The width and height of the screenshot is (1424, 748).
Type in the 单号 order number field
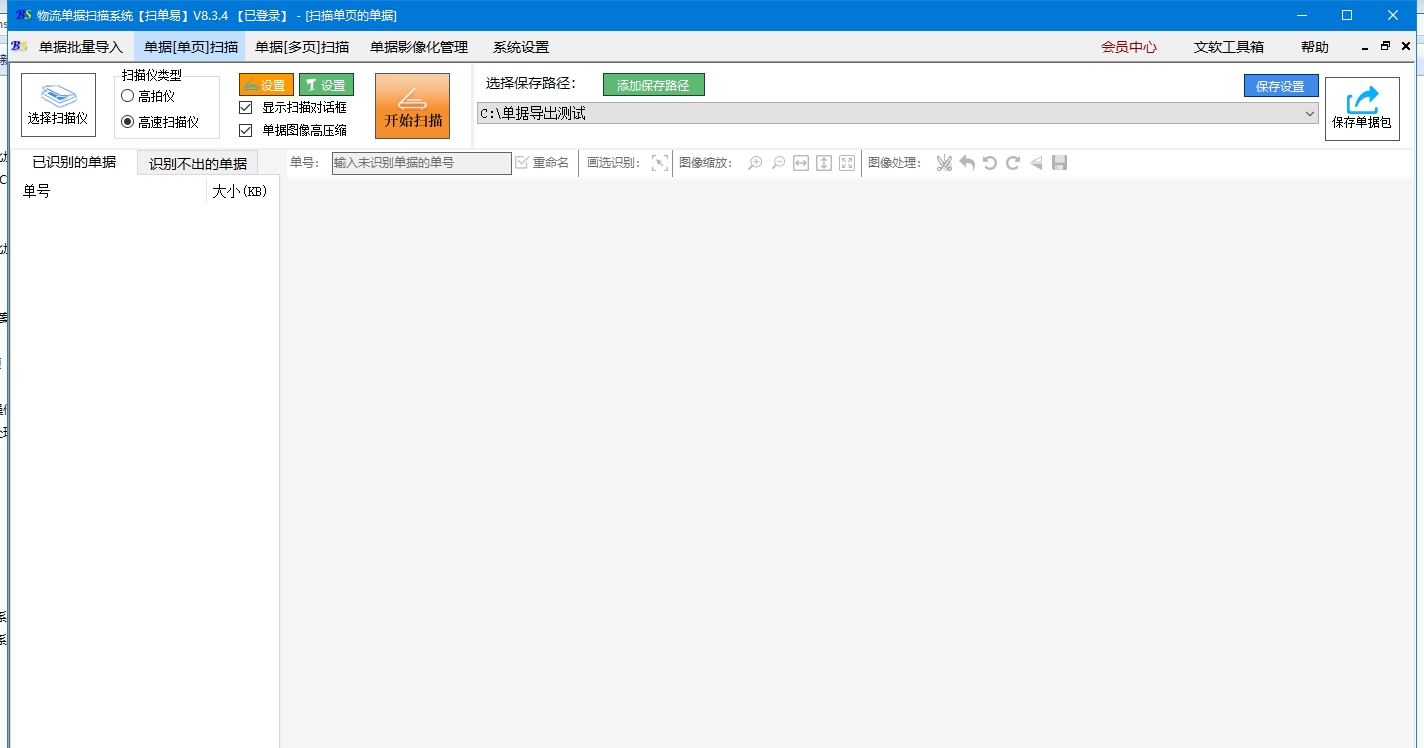[x=420, y=162]
